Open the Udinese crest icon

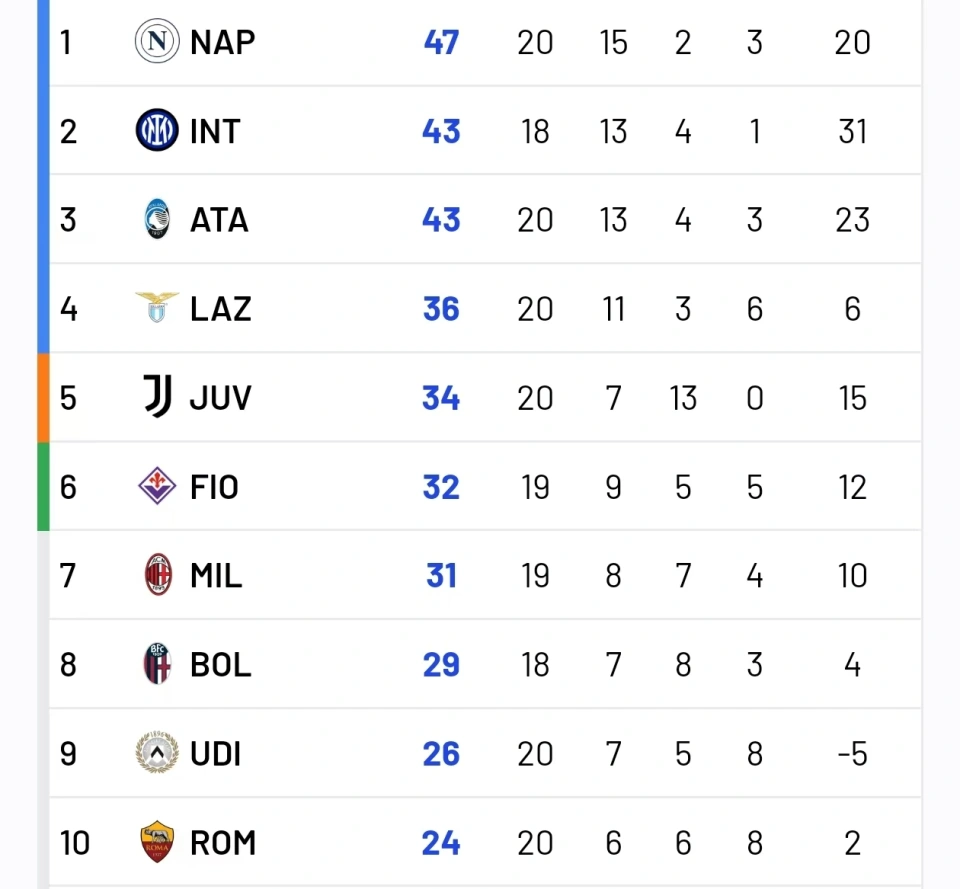tap(157, 752)
